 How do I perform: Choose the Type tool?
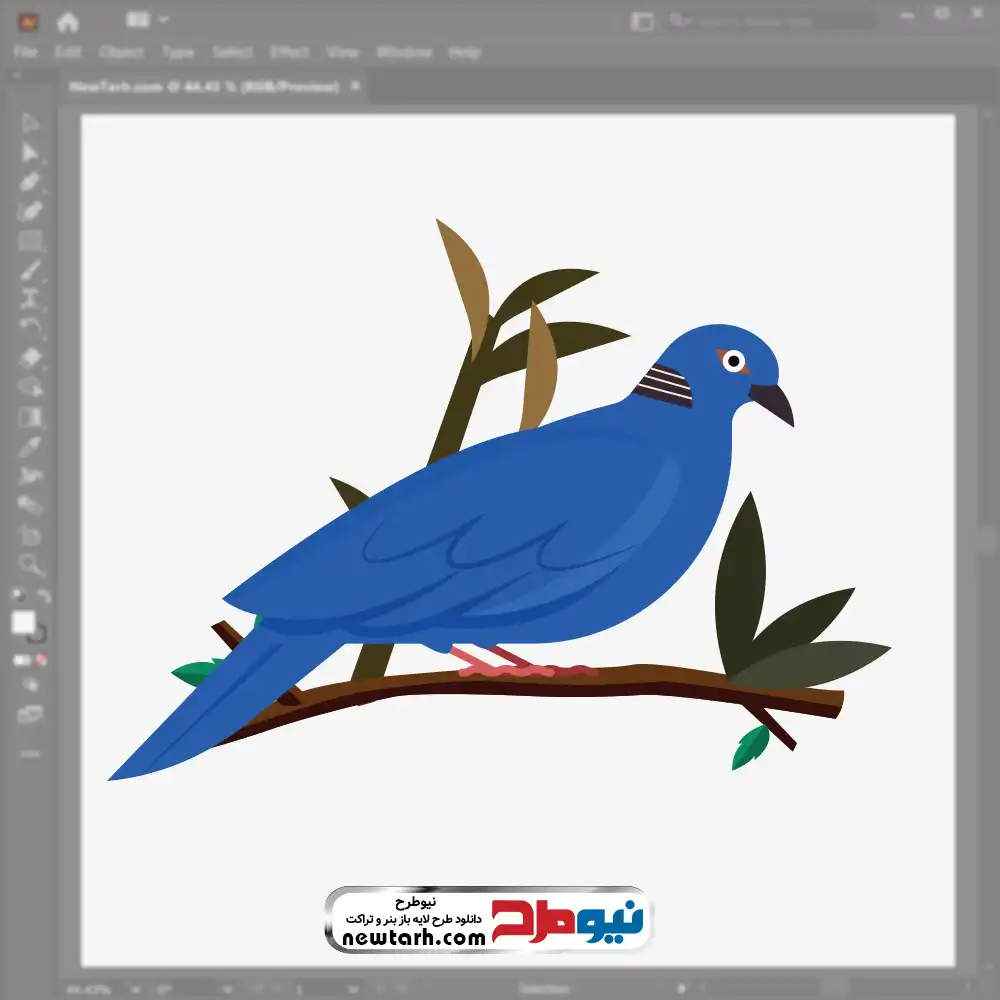[x=30, y=298]
